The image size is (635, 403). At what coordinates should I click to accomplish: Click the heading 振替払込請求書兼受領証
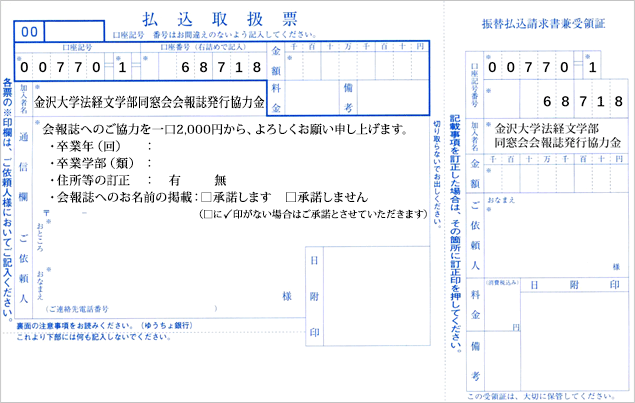coord(543,24)
